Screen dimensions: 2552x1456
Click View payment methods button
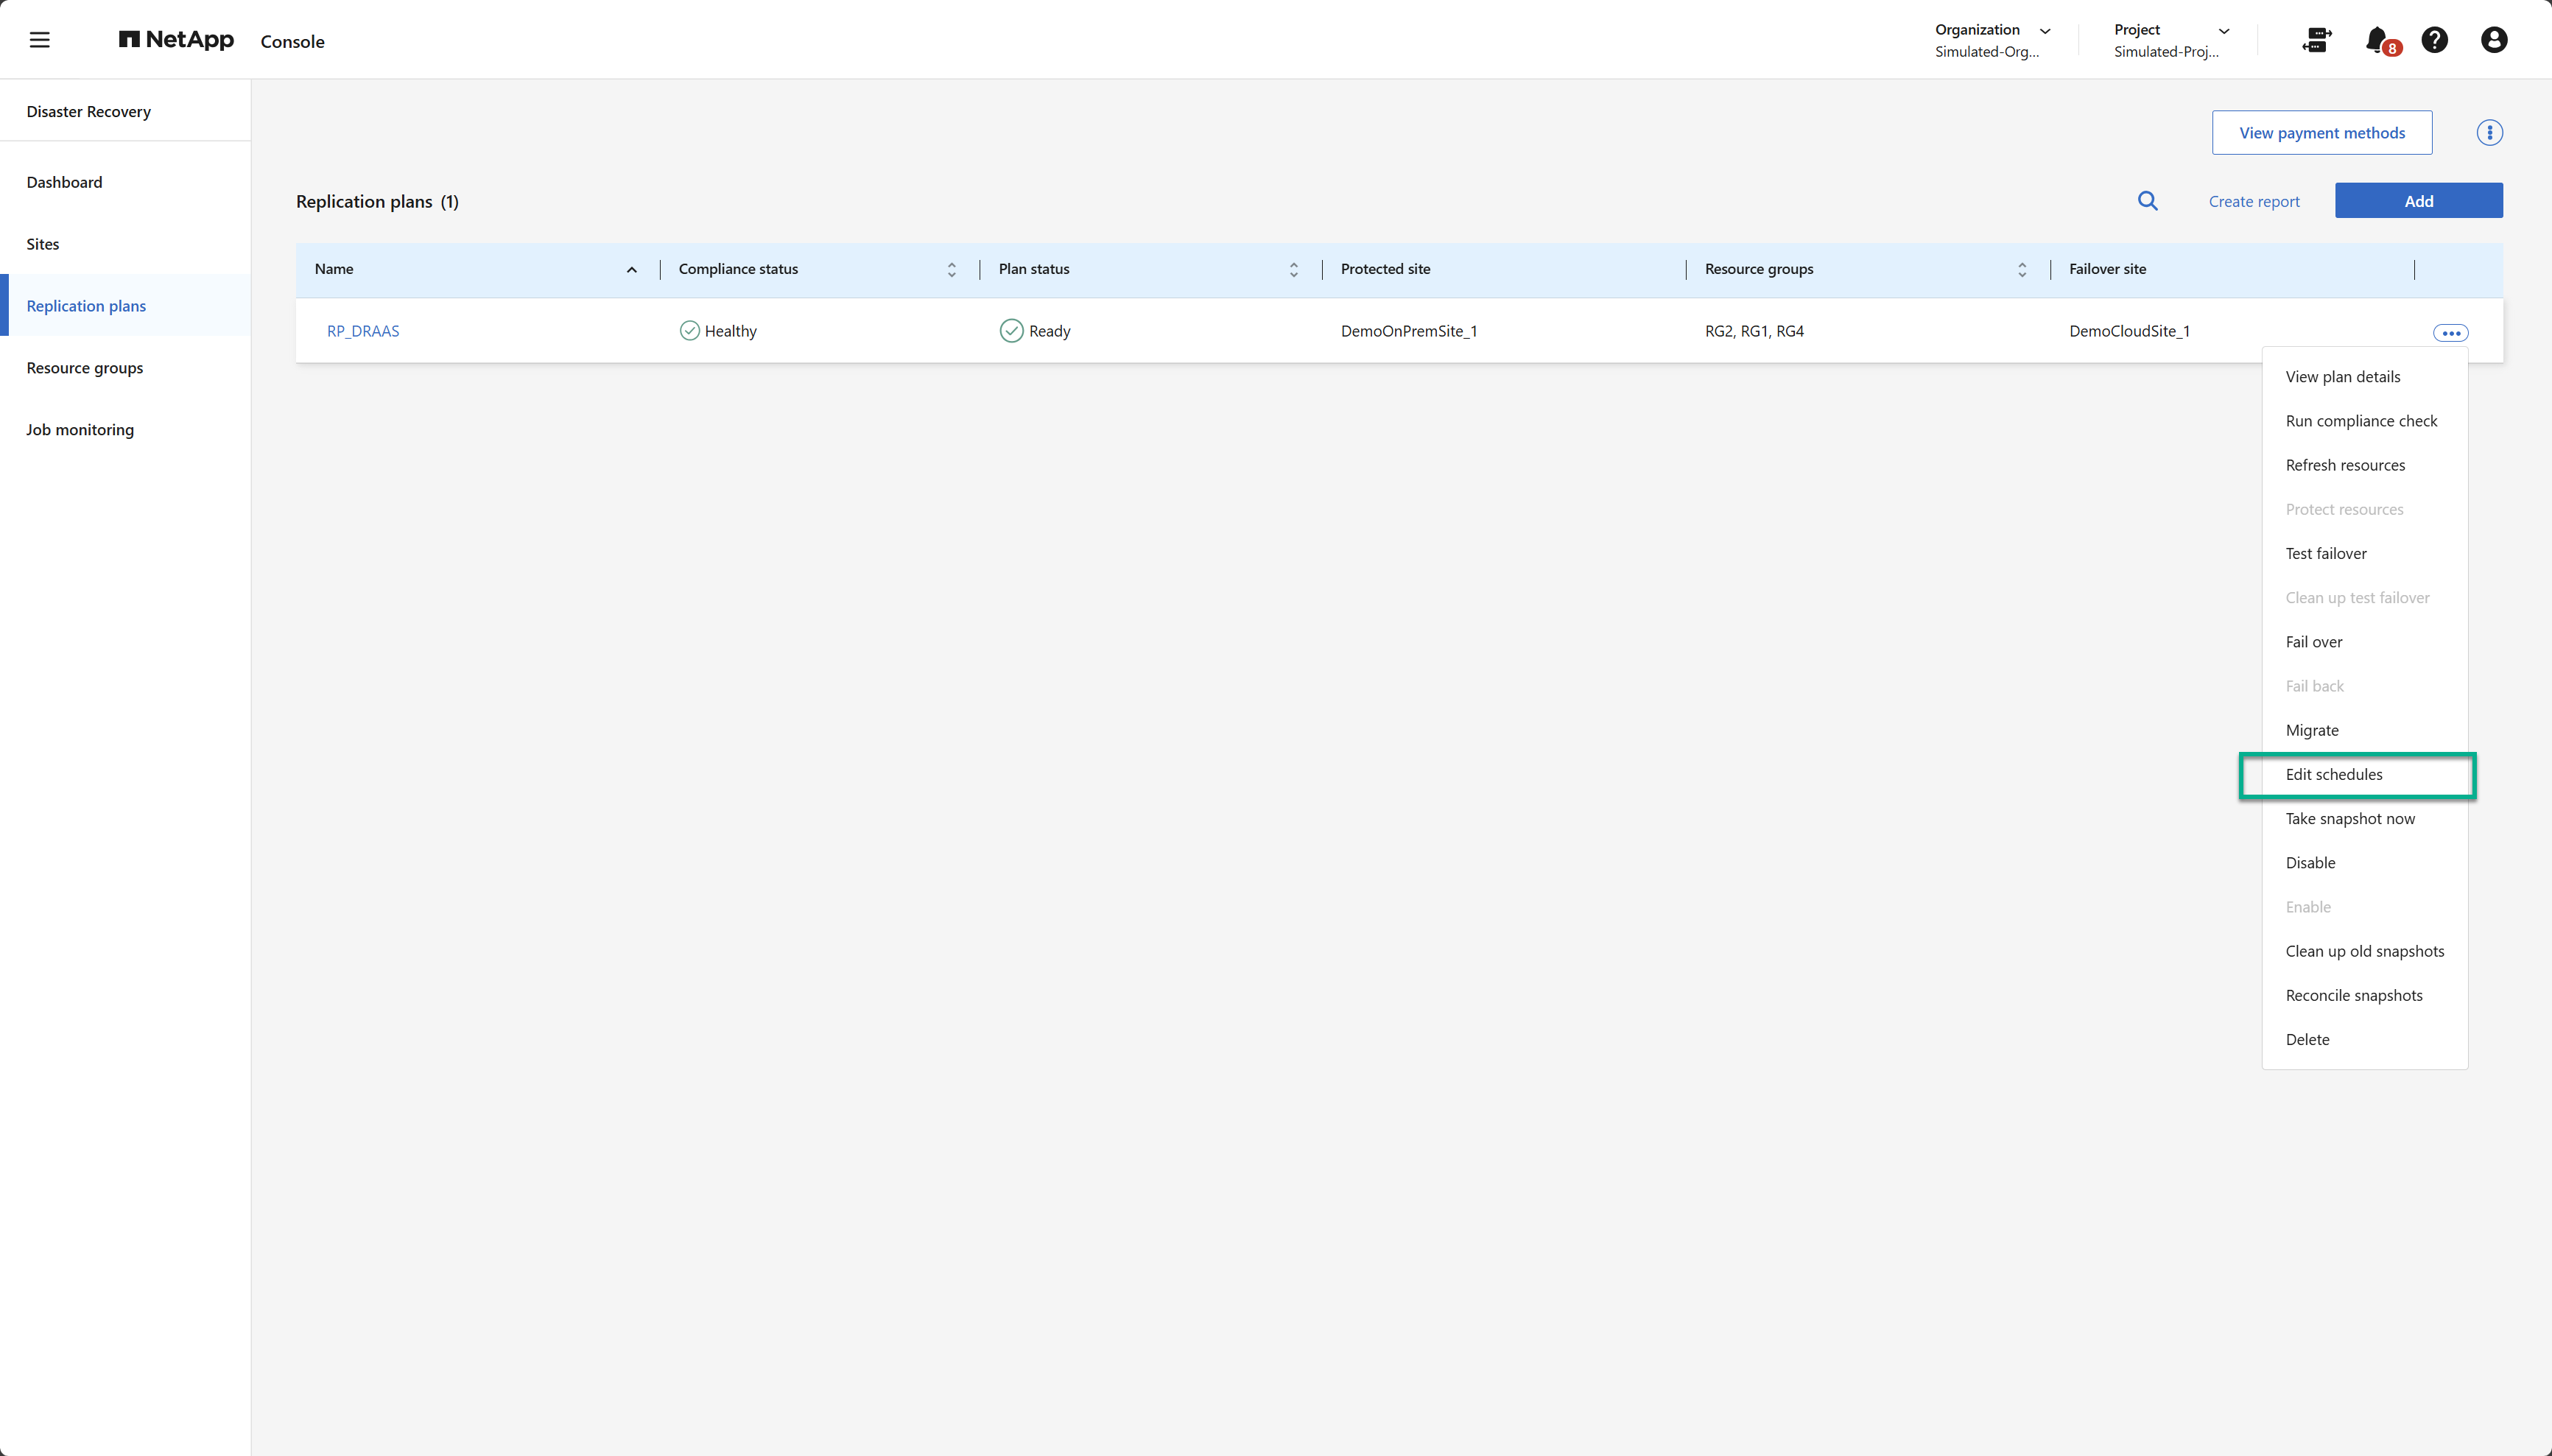coord(2321,133)
